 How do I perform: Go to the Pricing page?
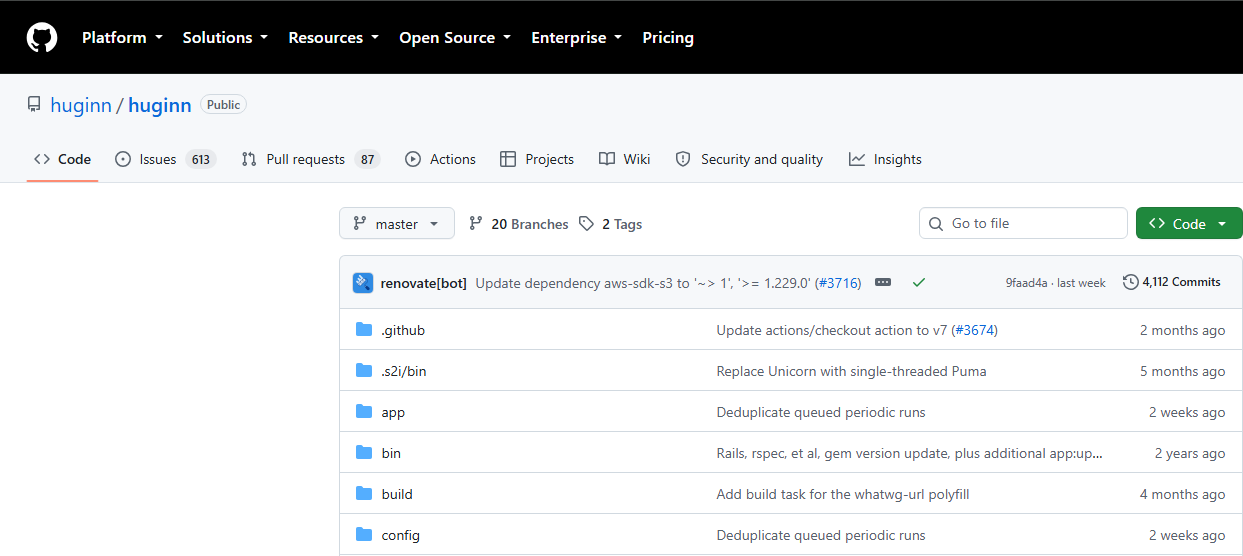point(668,38)
